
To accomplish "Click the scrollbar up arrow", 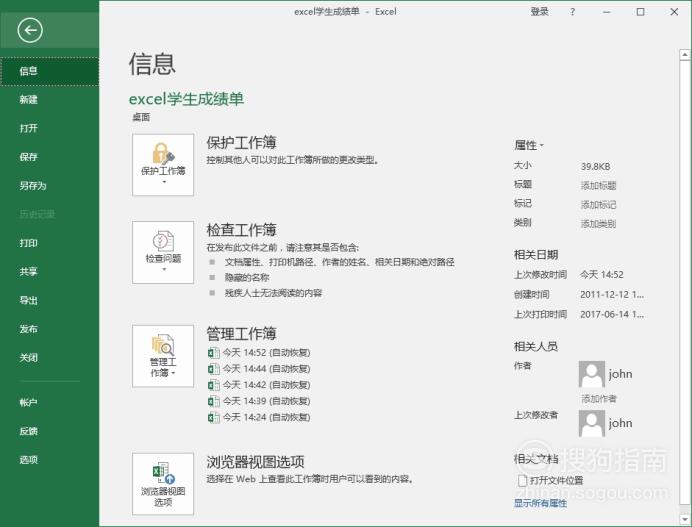I will [684, 55].
